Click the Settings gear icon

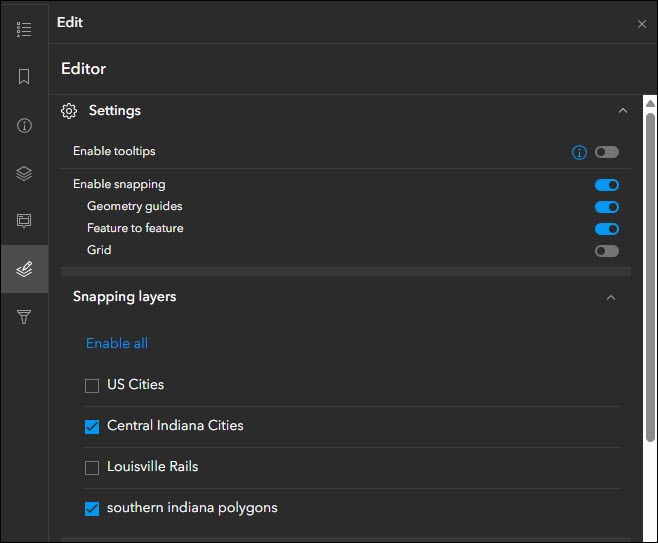pos(69,111)
